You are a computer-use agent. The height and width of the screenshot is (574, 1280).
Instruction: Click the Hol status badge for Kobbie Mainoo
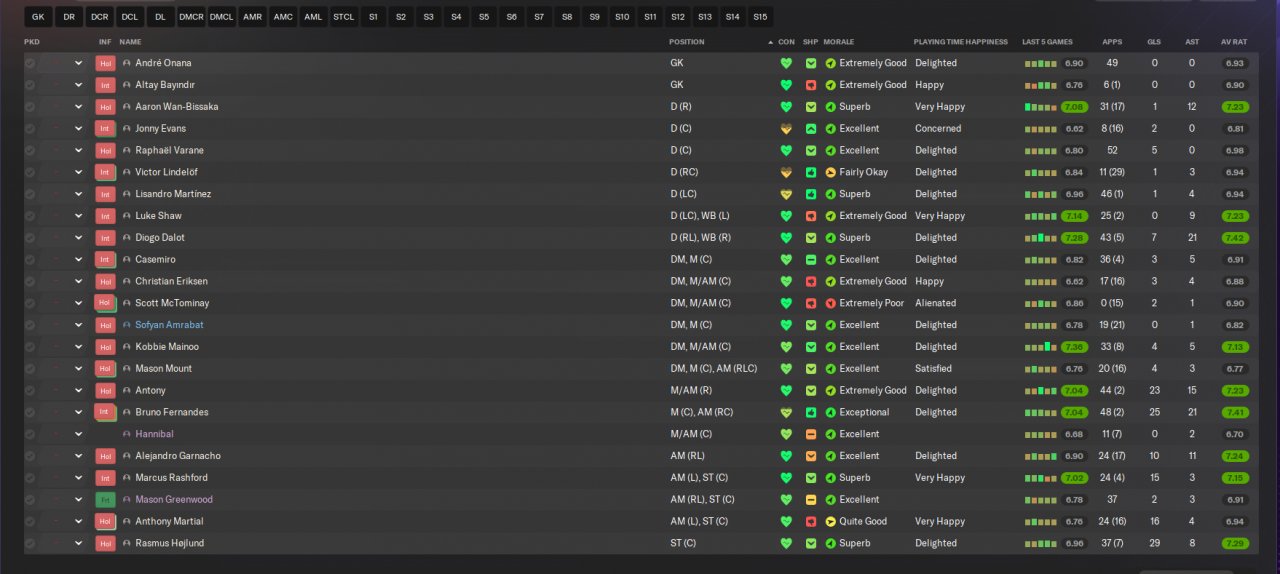tap(105, 347)
